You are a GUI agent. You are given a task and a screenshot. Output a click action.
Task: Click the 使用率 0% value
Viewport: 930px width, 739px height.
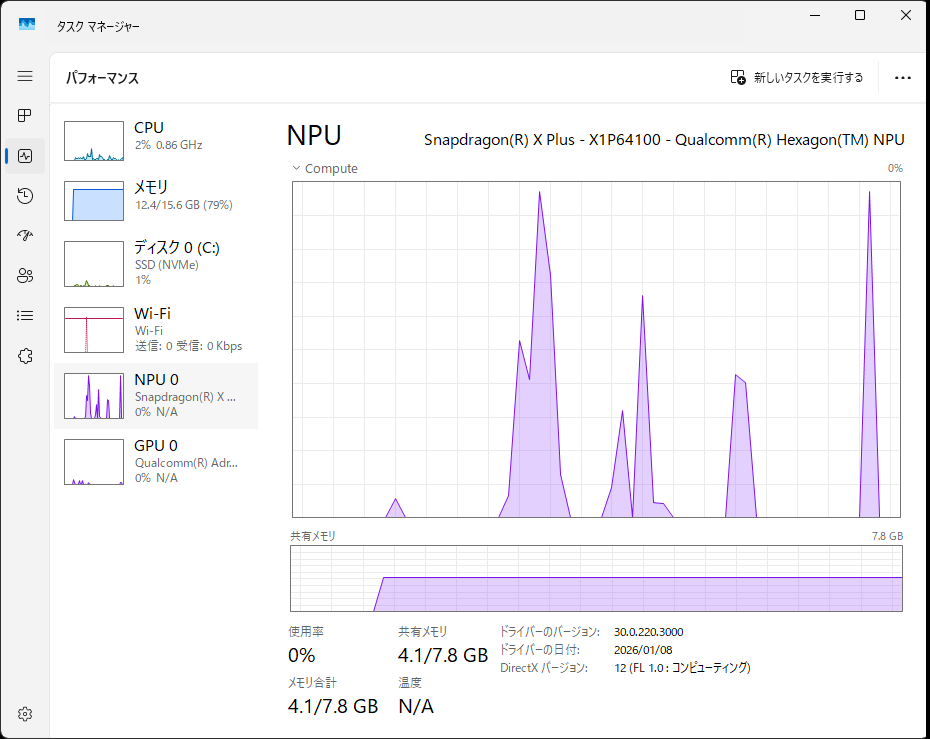point(301,655)
